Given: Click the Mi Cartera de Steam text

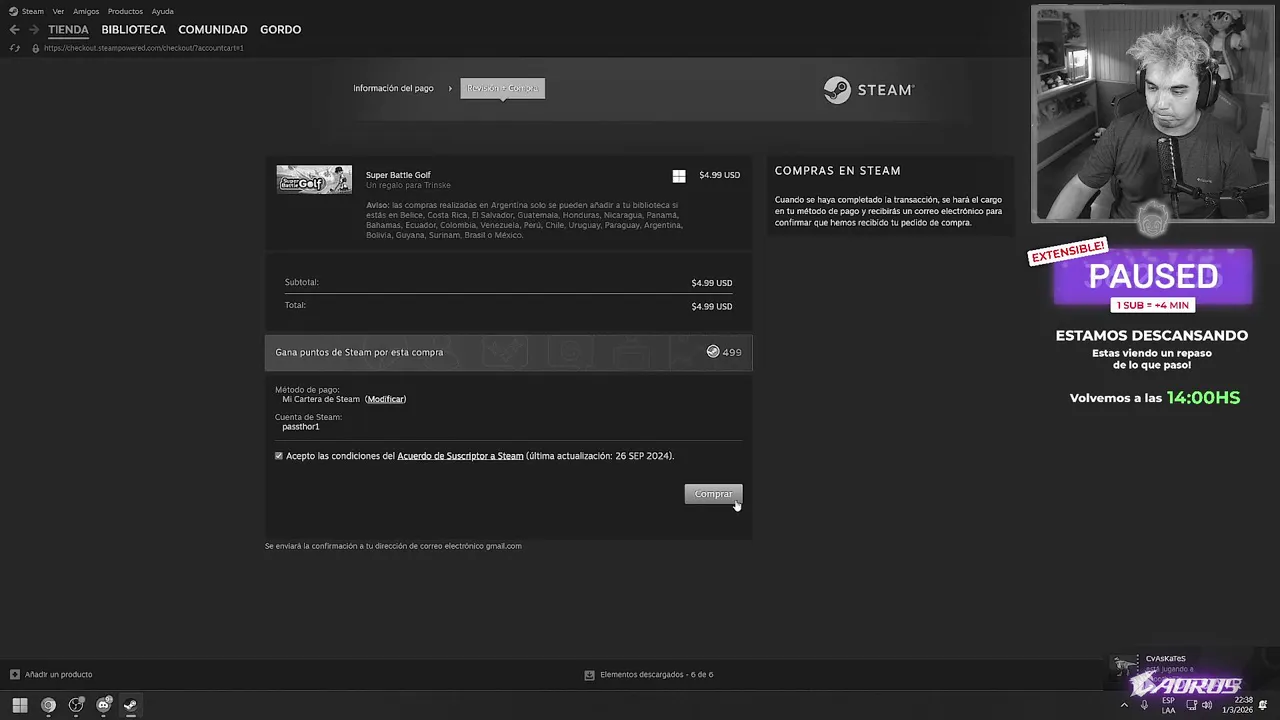Looking at the screenshot, I should pyautogui.click(x=321, y=399).
